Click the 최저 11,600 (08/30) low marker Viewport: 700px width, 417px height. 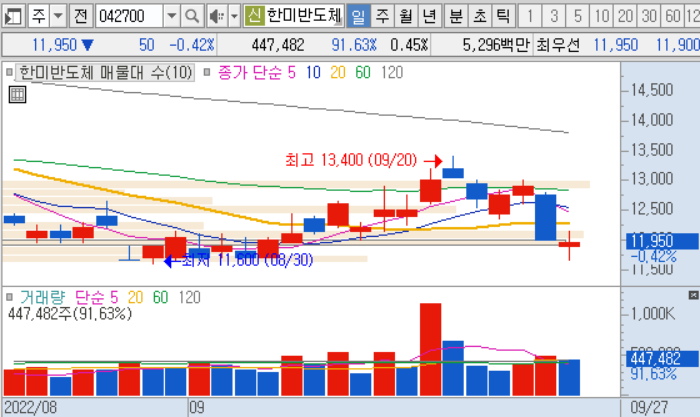247,260
